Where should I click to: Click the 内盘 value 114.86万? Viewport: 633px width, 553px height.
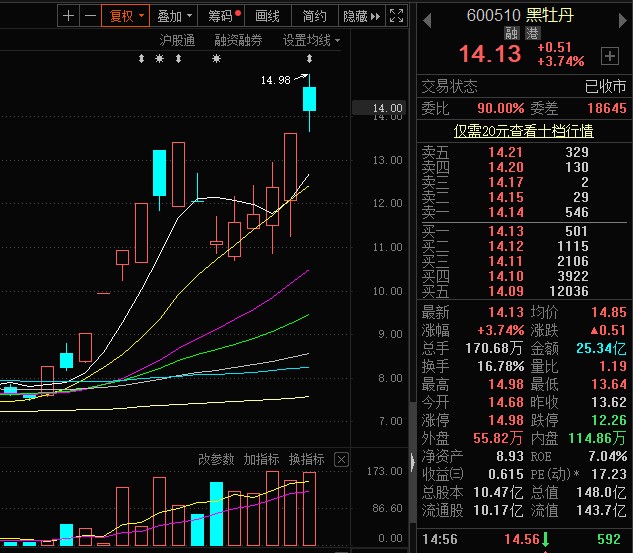point(597,438)
